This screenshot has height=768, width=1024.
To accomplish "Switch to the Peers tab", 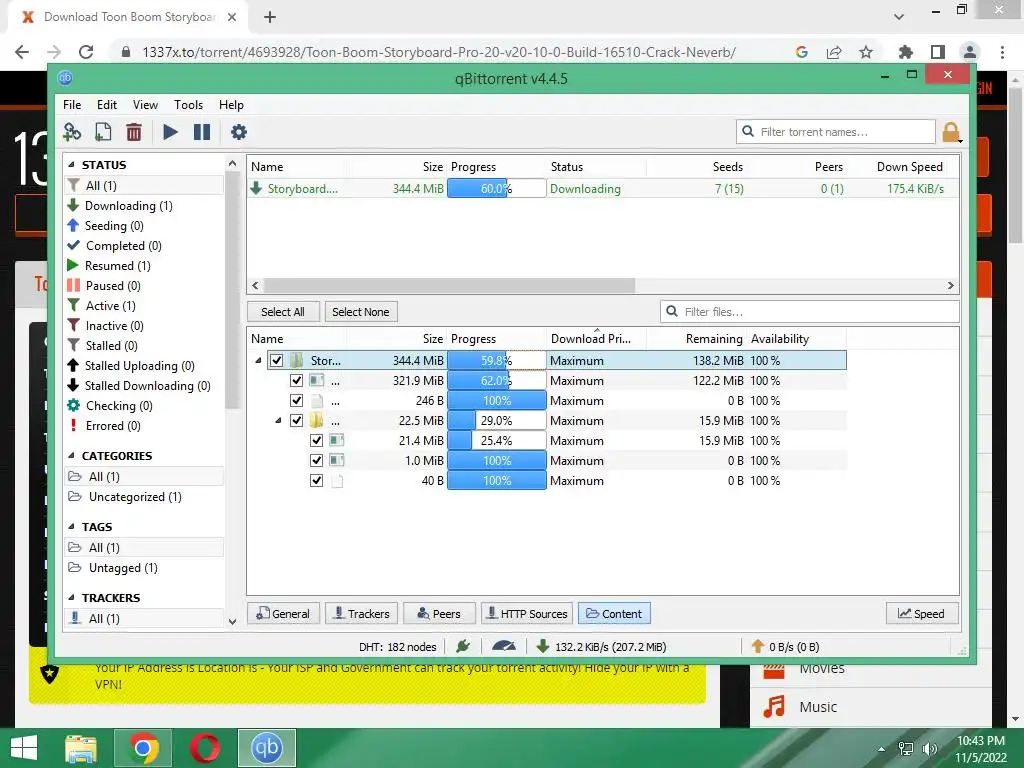I will pos(439,614).
